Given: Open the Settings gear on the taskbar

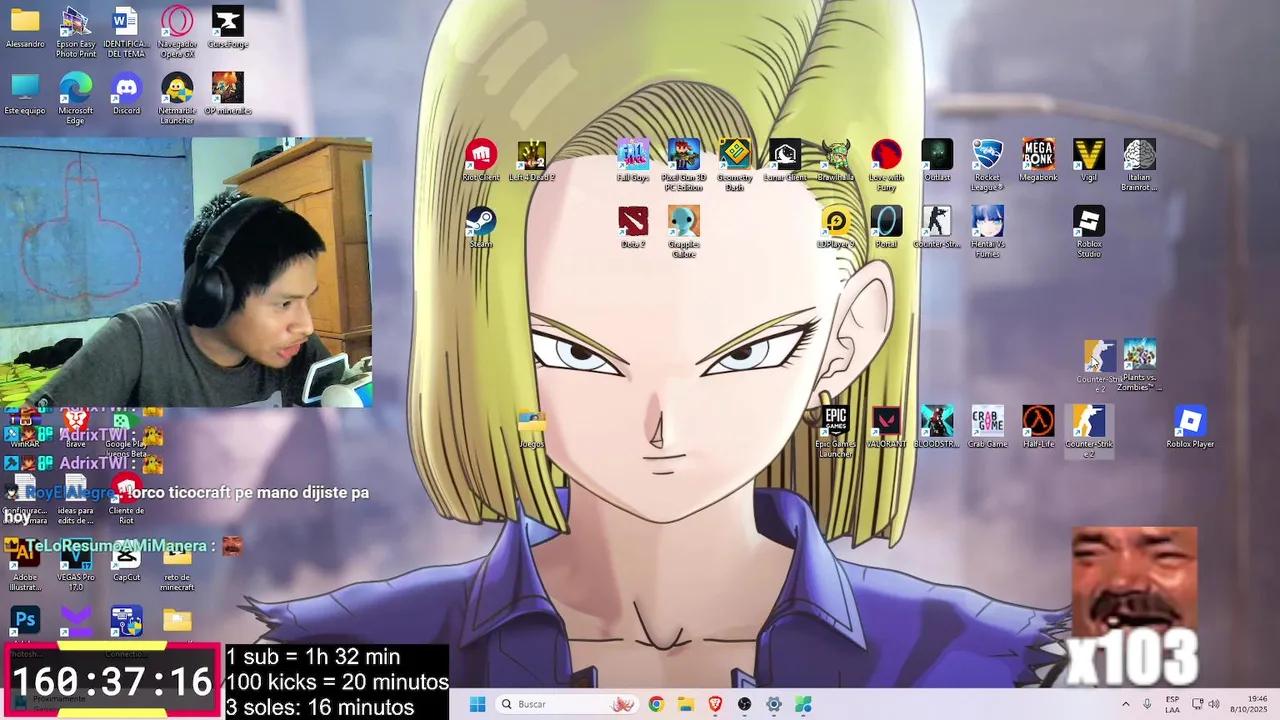Looking at the screenshot, I should tap(774, 704).
